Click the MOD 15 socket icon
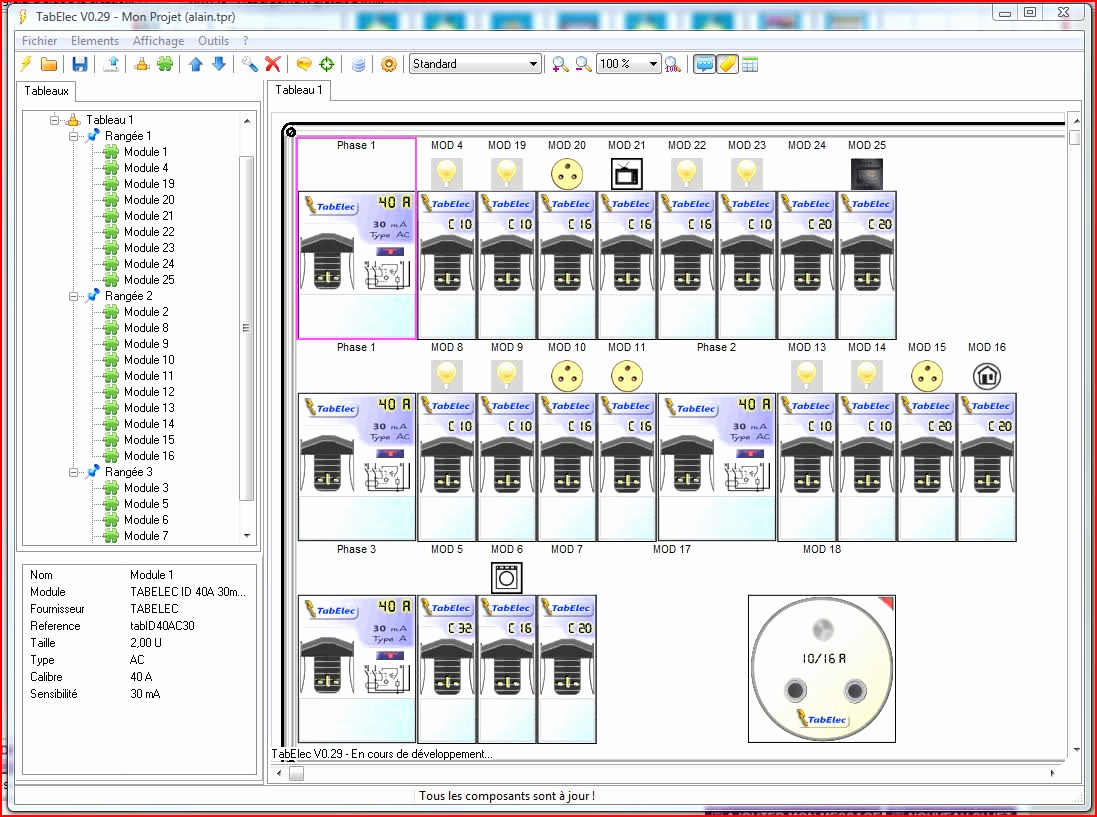 click(x=927, y=376)
